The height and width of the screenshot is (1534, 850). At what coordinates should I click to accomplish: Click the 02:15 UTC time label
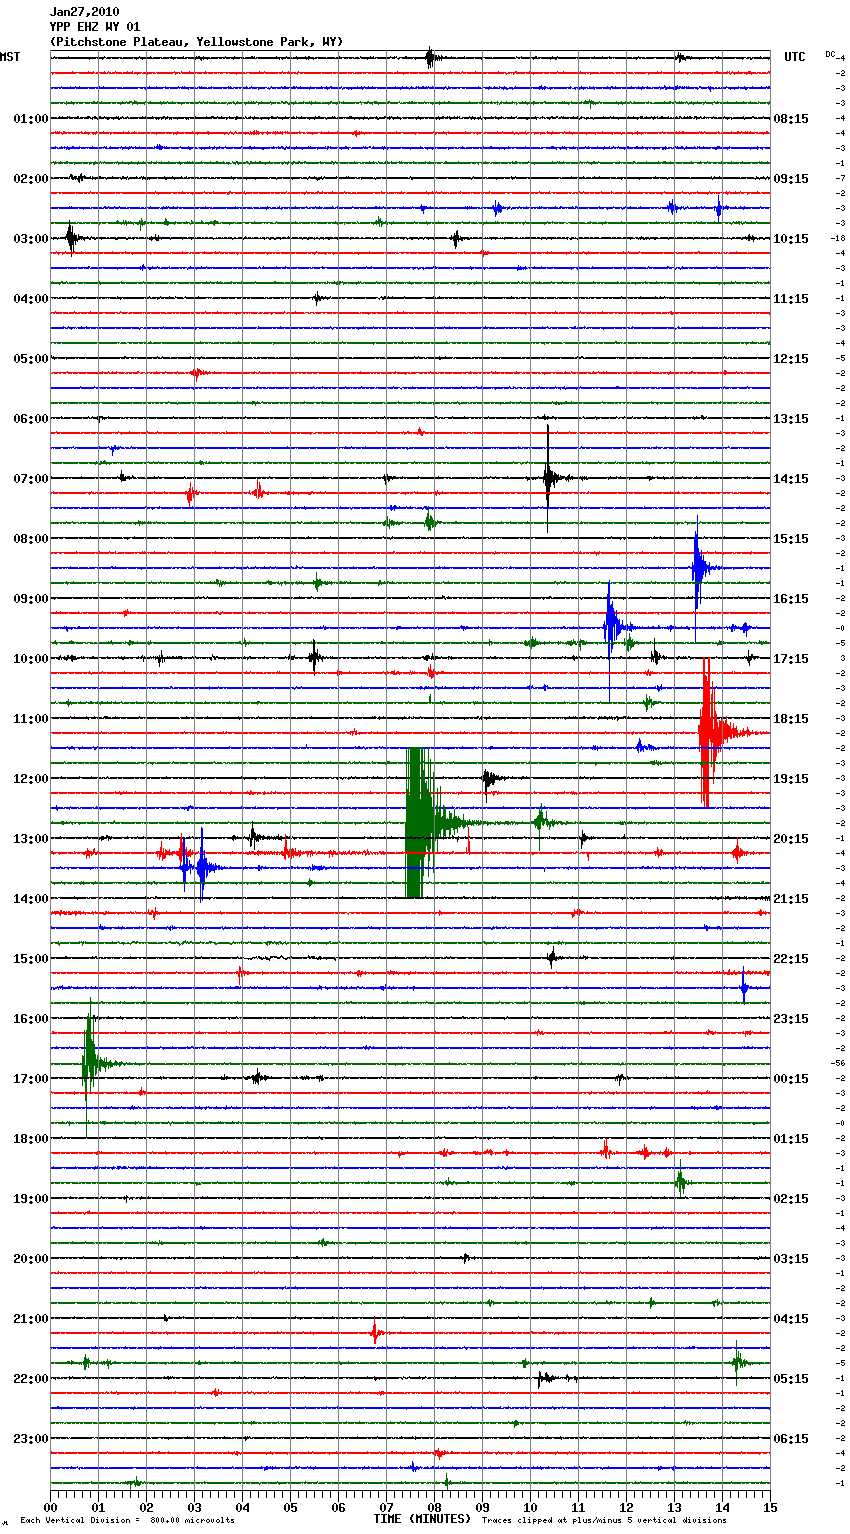point(791,1199)
